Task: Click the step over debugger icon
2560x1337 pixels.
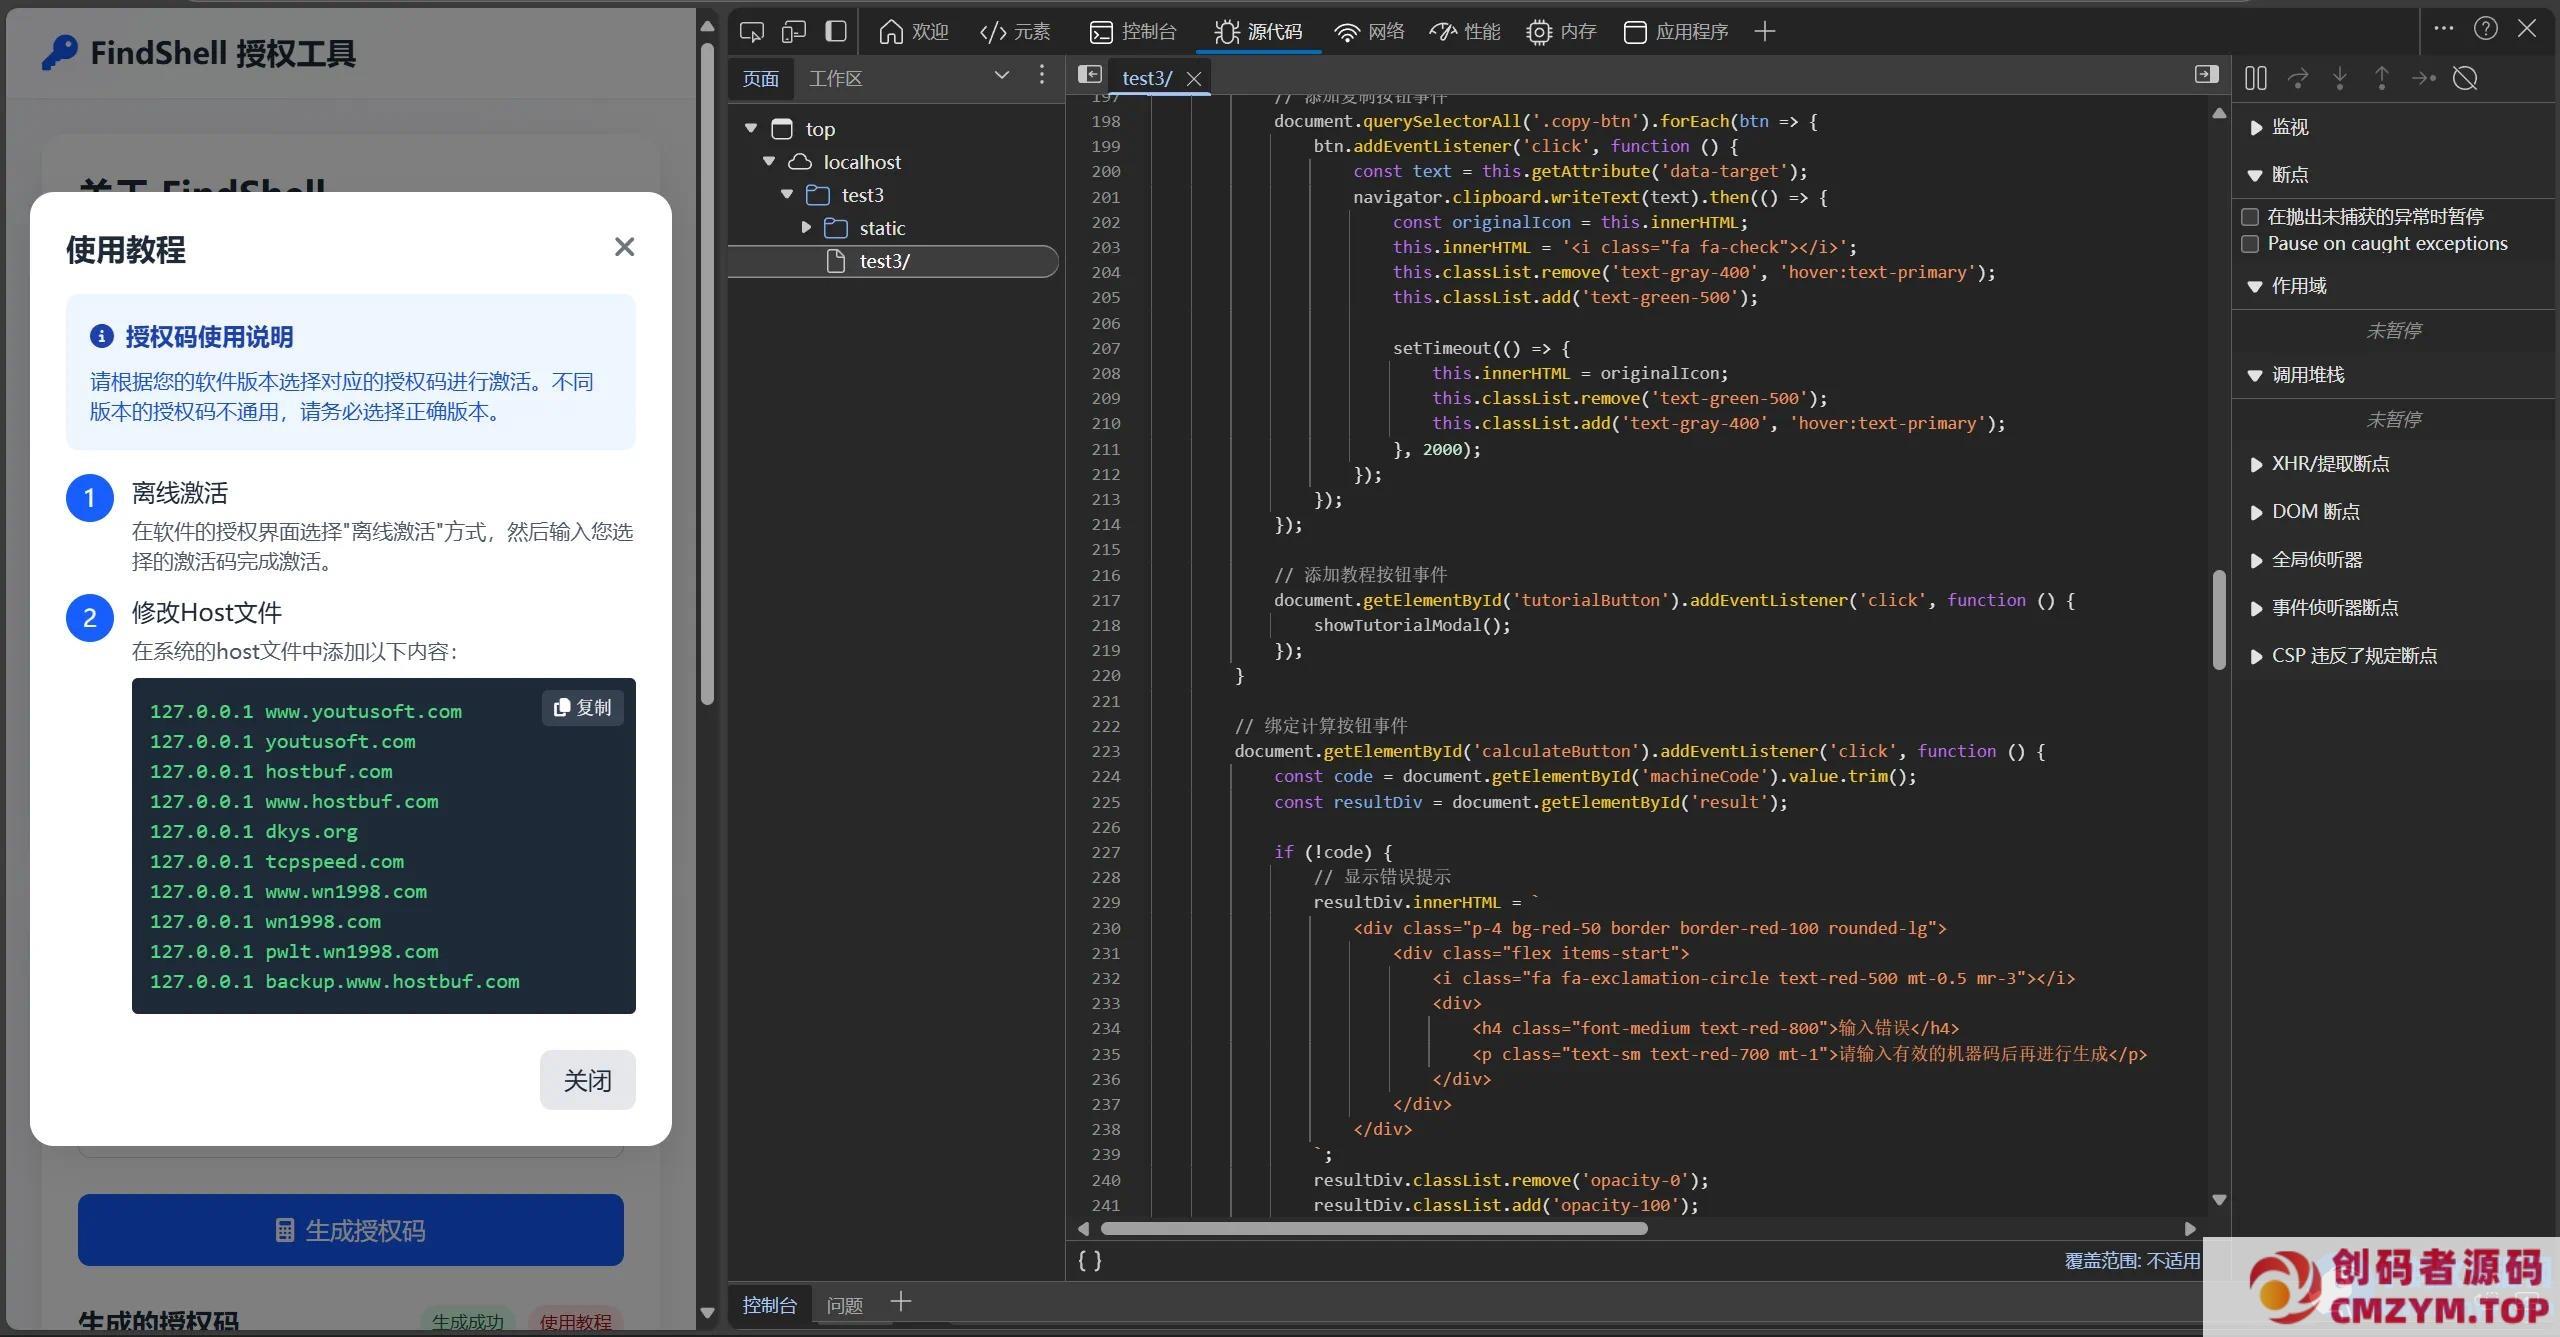Action: pos(2298,78)
